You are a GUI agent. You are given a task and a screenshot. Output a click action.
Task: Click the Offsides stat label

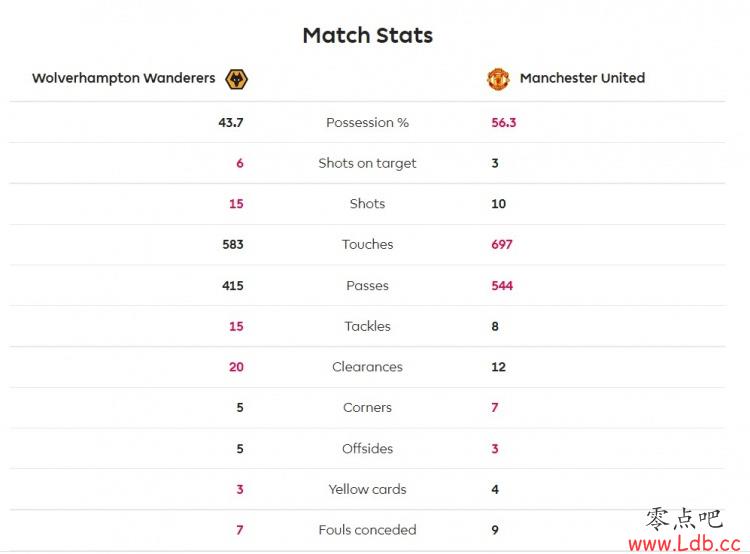tap(367, 449)
